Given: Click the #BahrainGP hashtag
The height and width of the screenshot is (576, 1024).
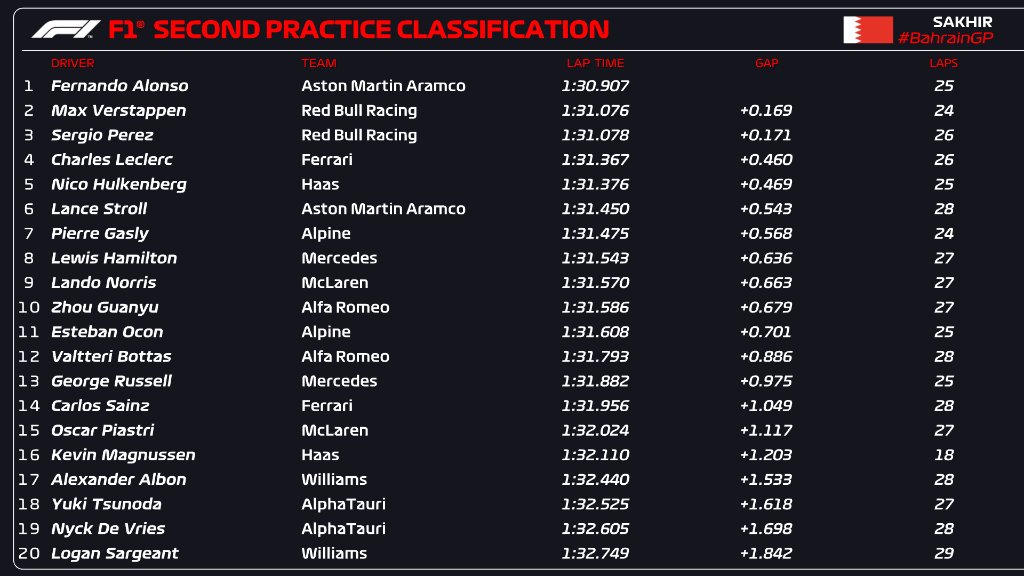Looking at the screenshot, I should (x=945, y=38).
